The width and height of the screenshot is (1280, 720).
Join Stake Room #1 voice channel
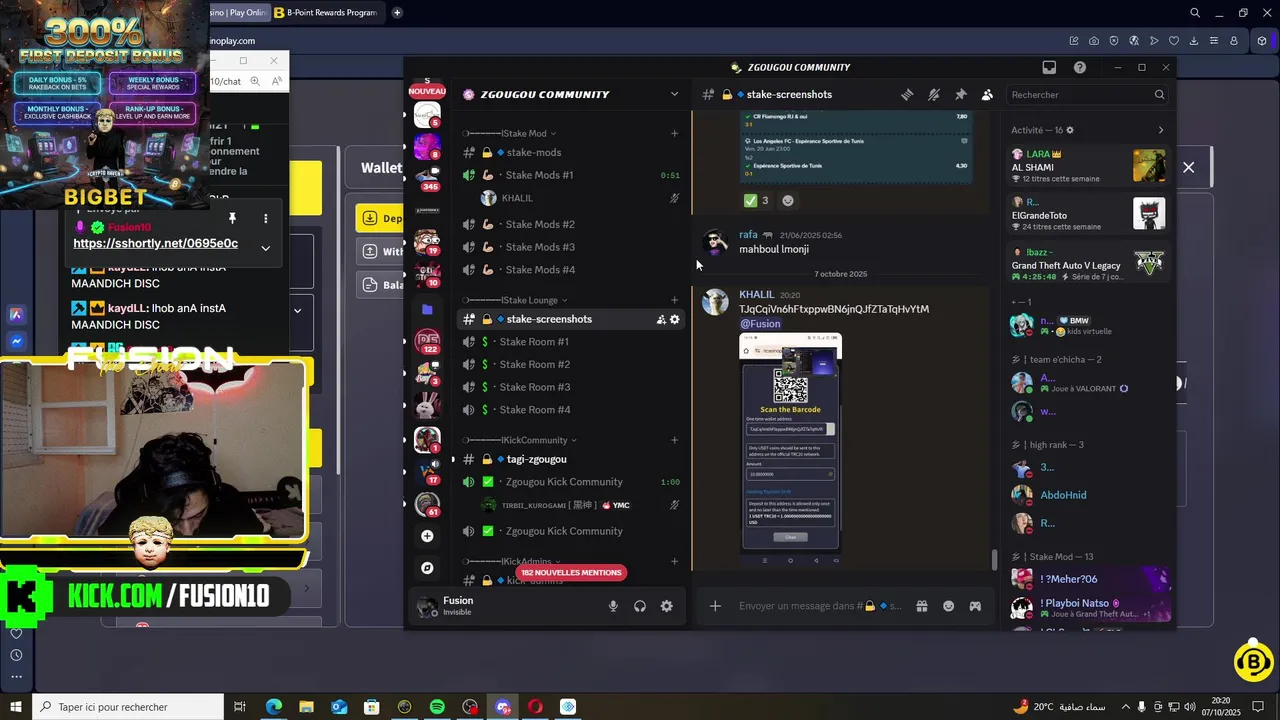click(571, 342)
